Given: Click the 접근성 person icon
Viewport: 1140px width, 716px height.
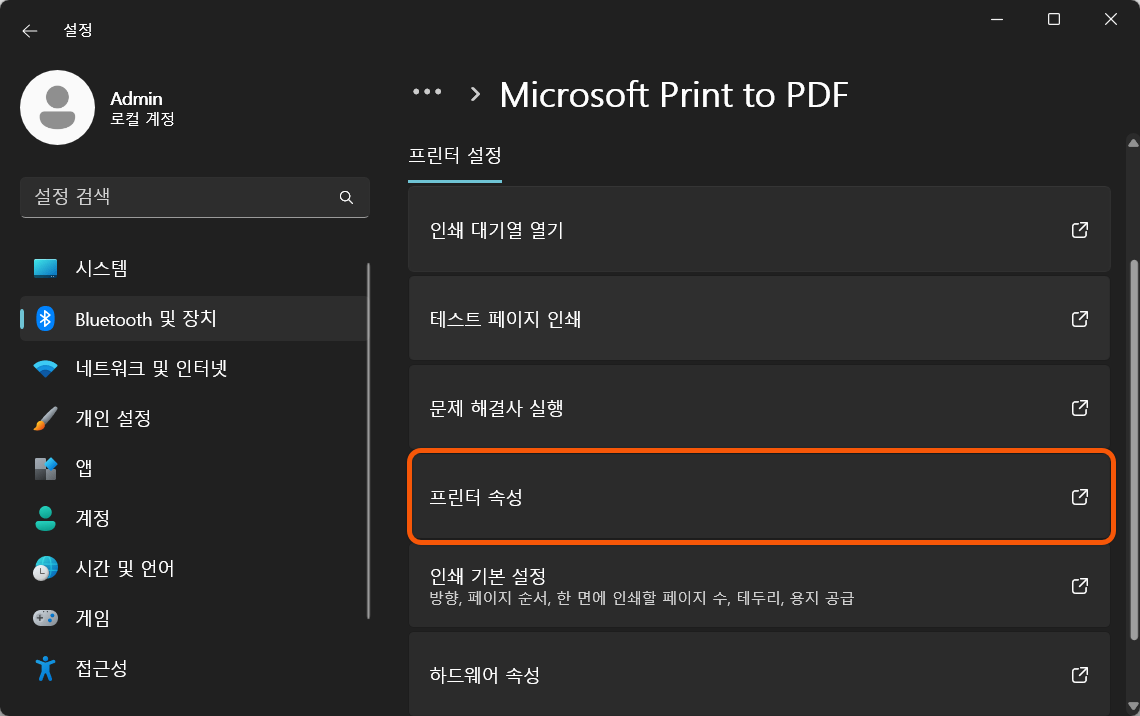Looking at the screenshot, I should coord(47,668).
